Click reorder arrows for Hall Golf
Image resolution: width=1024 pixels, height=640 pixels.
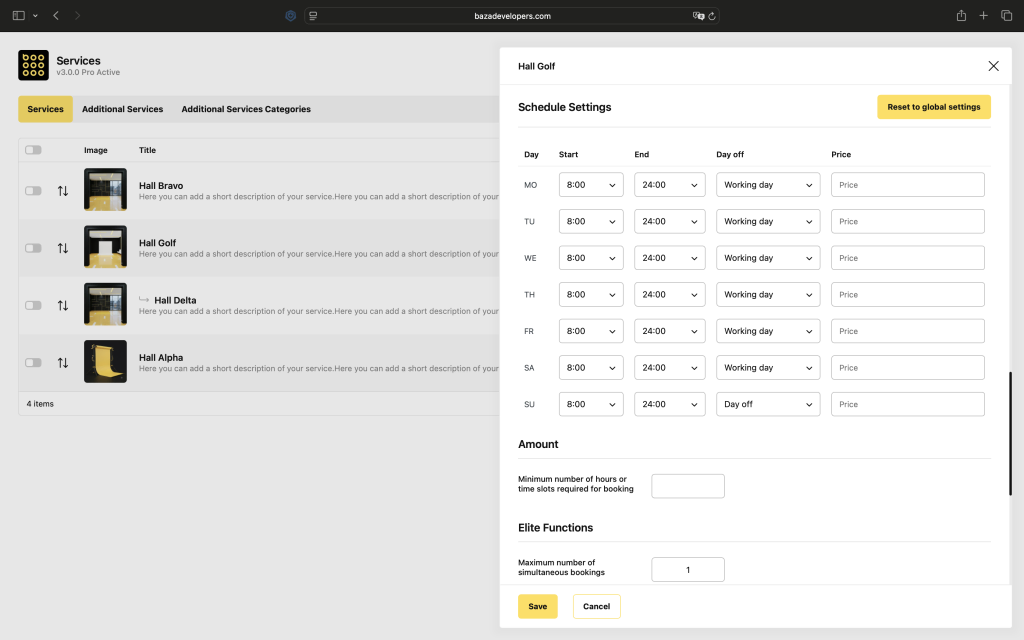pos(63,248)
